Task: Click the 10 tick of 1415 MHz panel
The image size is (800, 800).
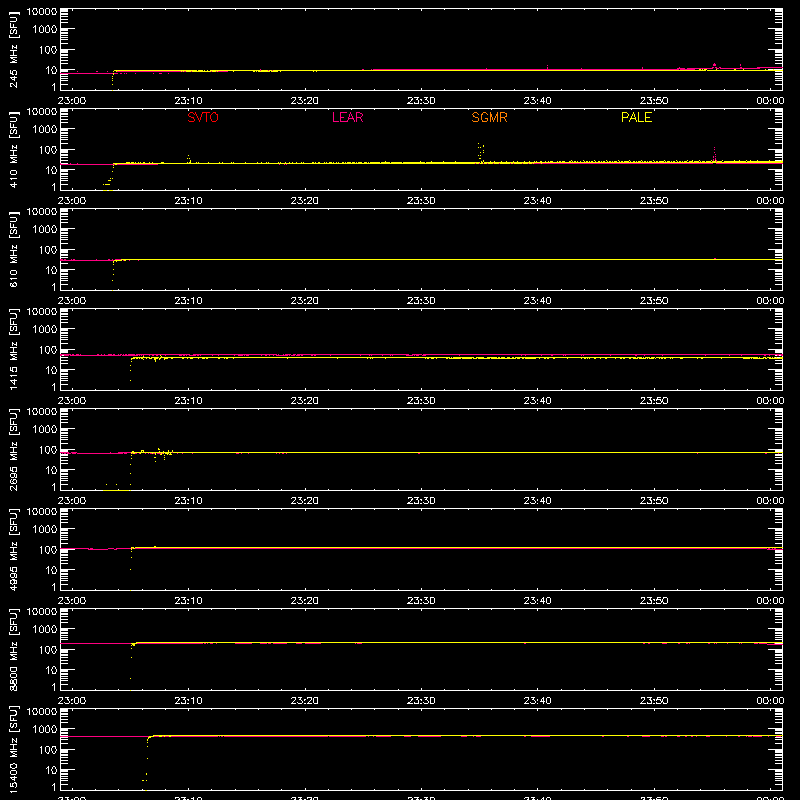Action: point(51,370)
